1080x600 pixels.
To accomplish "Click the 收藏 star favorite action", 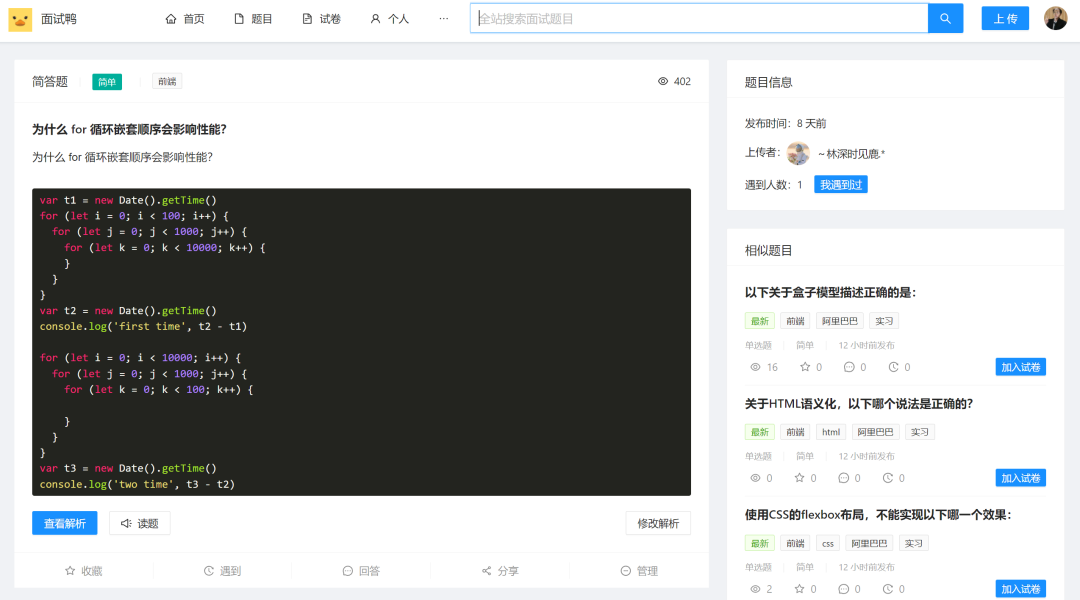I will pyautogui.click(x=83, y=571).
